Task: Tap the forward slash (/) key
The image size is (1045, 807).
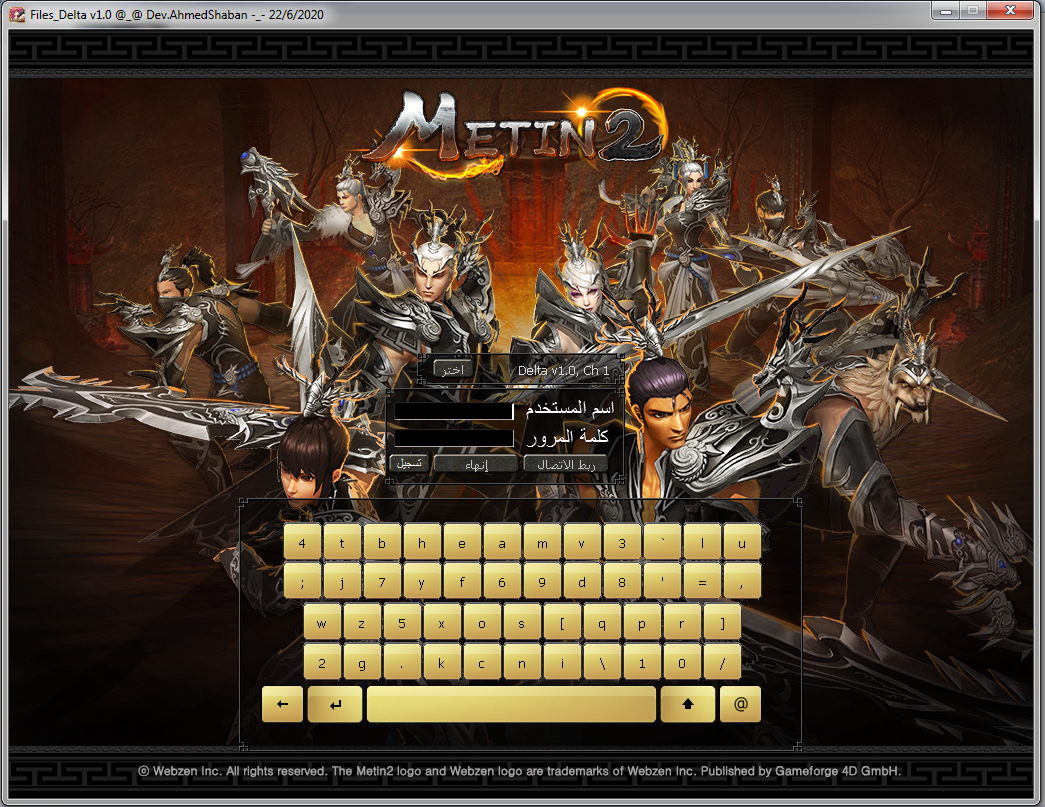Action: pos(722,663)
